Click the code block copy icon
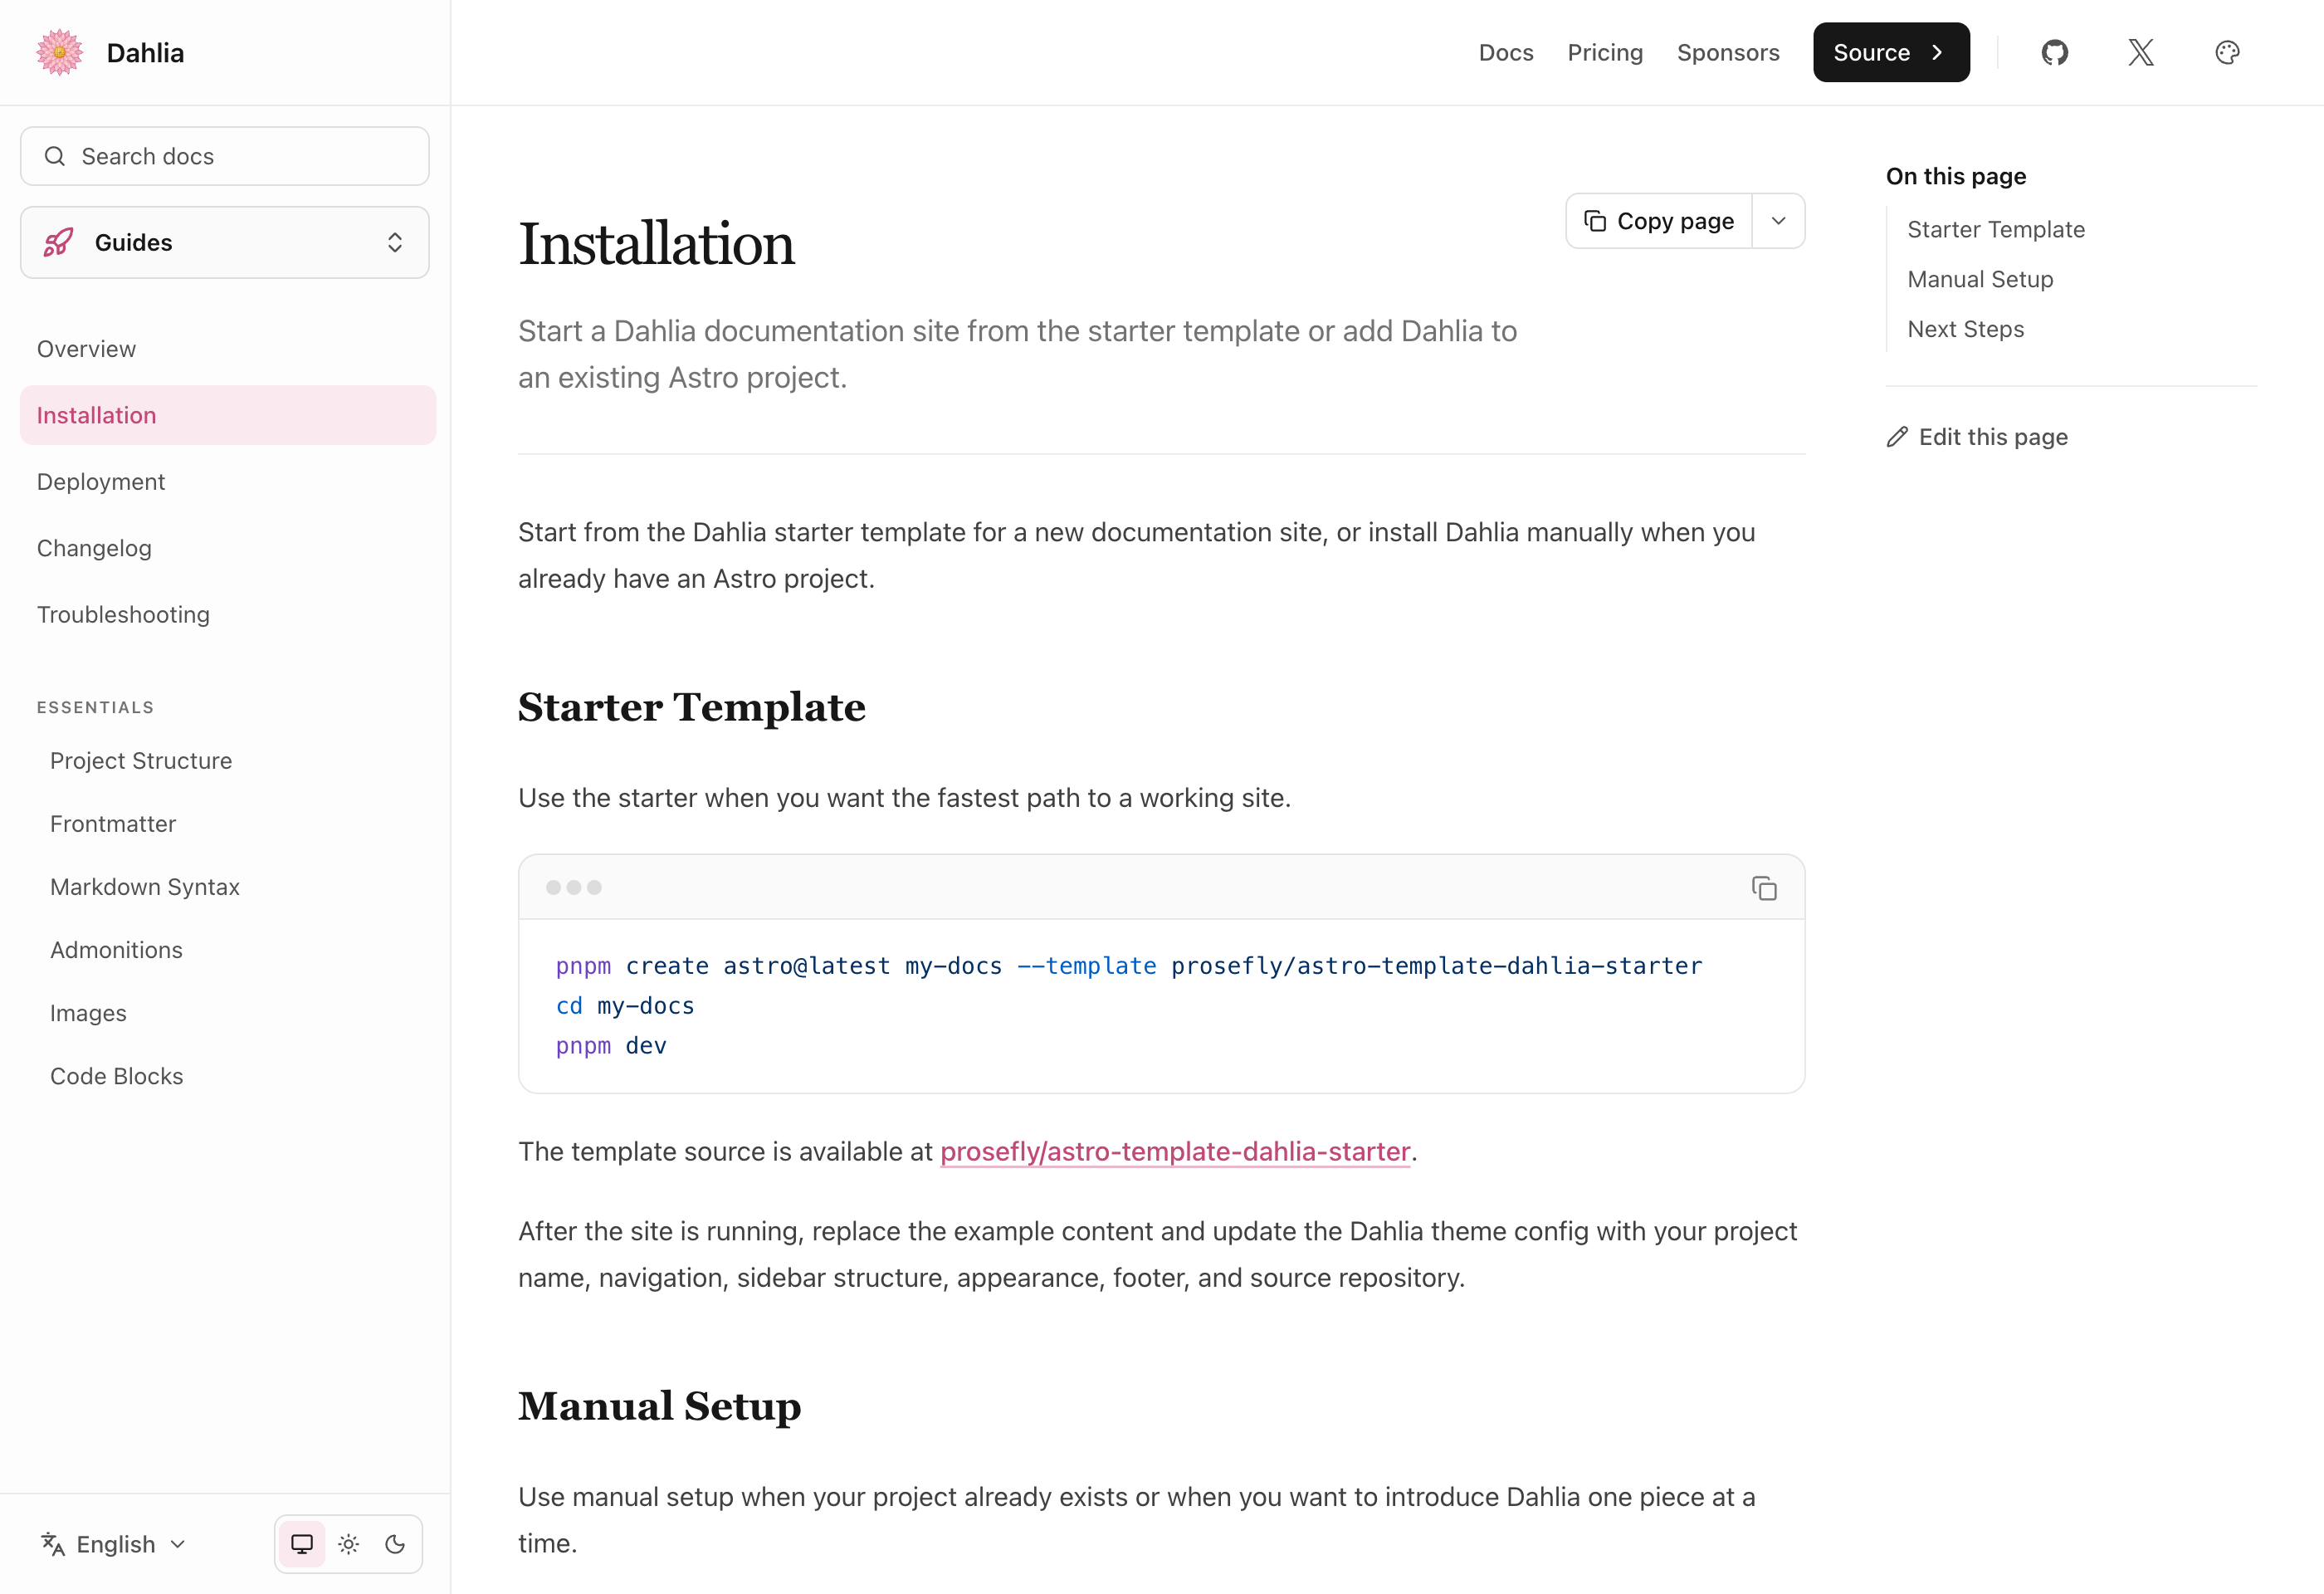 pos(1764,888)
